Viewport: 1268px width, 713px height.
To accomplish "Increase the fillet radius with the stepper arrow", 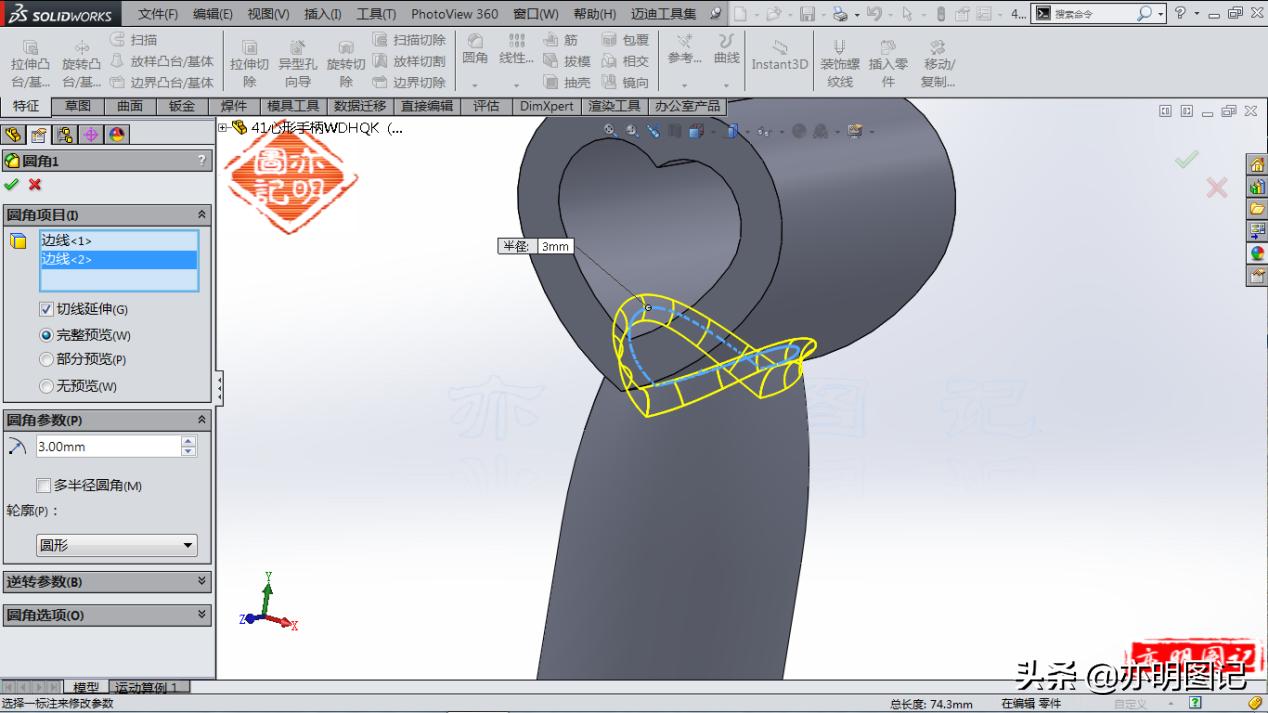I will click(188, 441).
